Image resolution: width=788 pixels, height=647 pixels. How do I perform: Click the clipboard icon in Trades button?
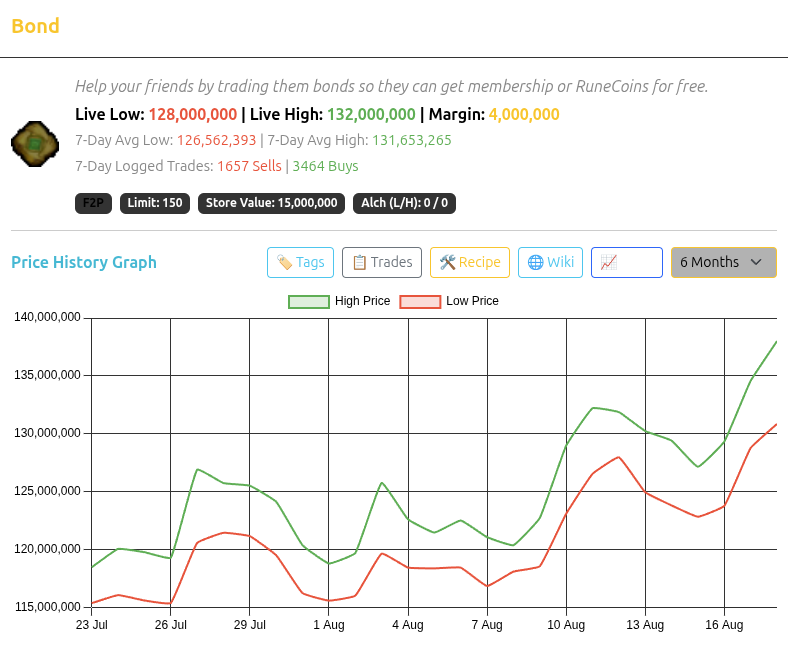click(359, 262)
